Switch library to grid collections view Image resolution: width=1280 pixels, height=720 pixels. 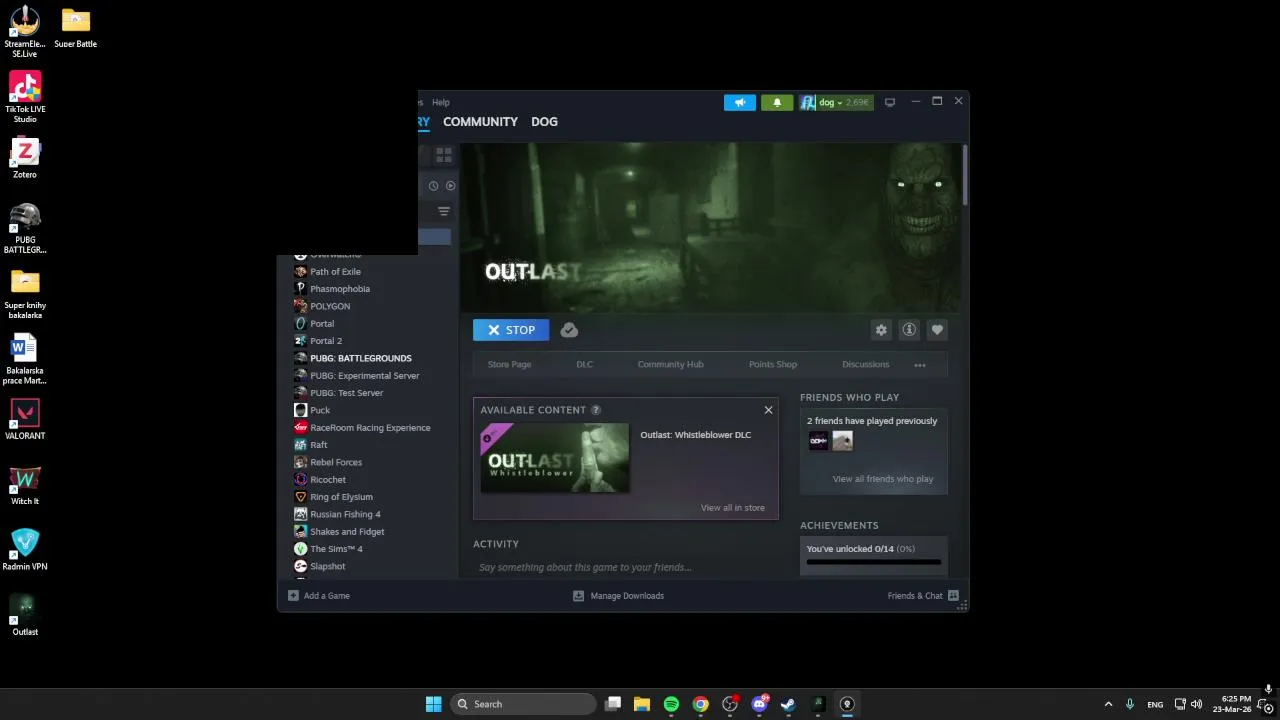point(444,155)
